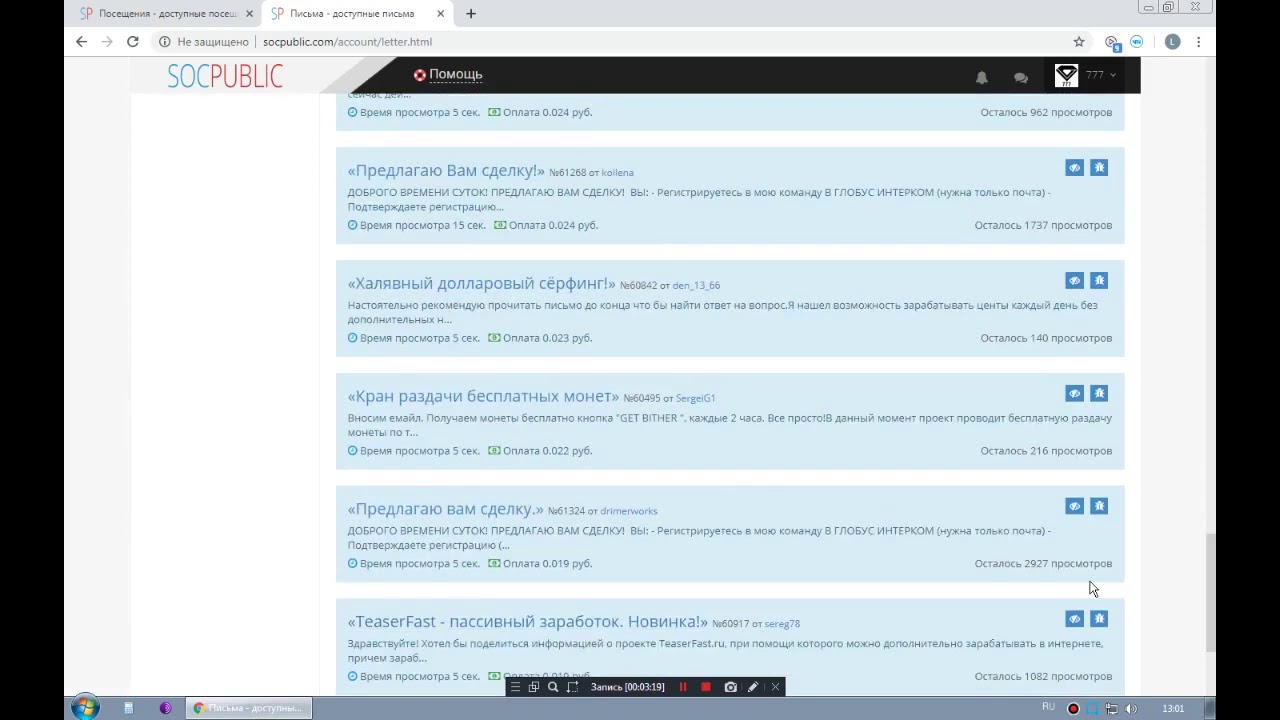The image size is (1280, 720).
Task: View site info for the Не защищено warning
Action: point(204,42)
